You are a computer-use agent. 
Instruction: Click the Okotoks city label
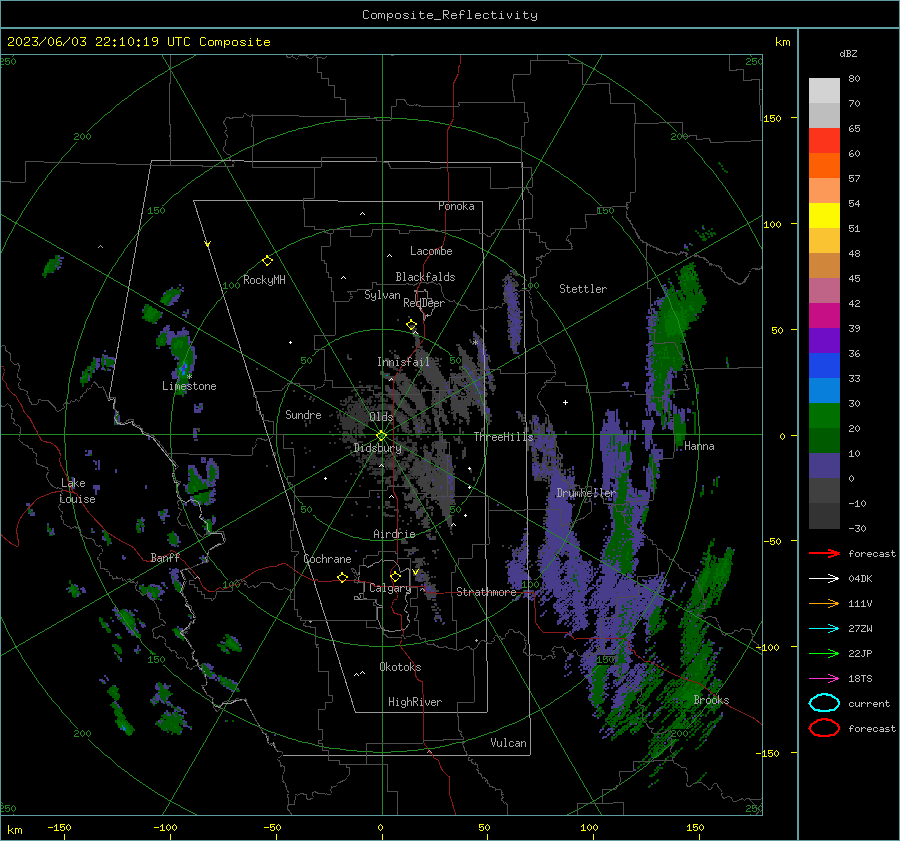(x=400, y=667)
